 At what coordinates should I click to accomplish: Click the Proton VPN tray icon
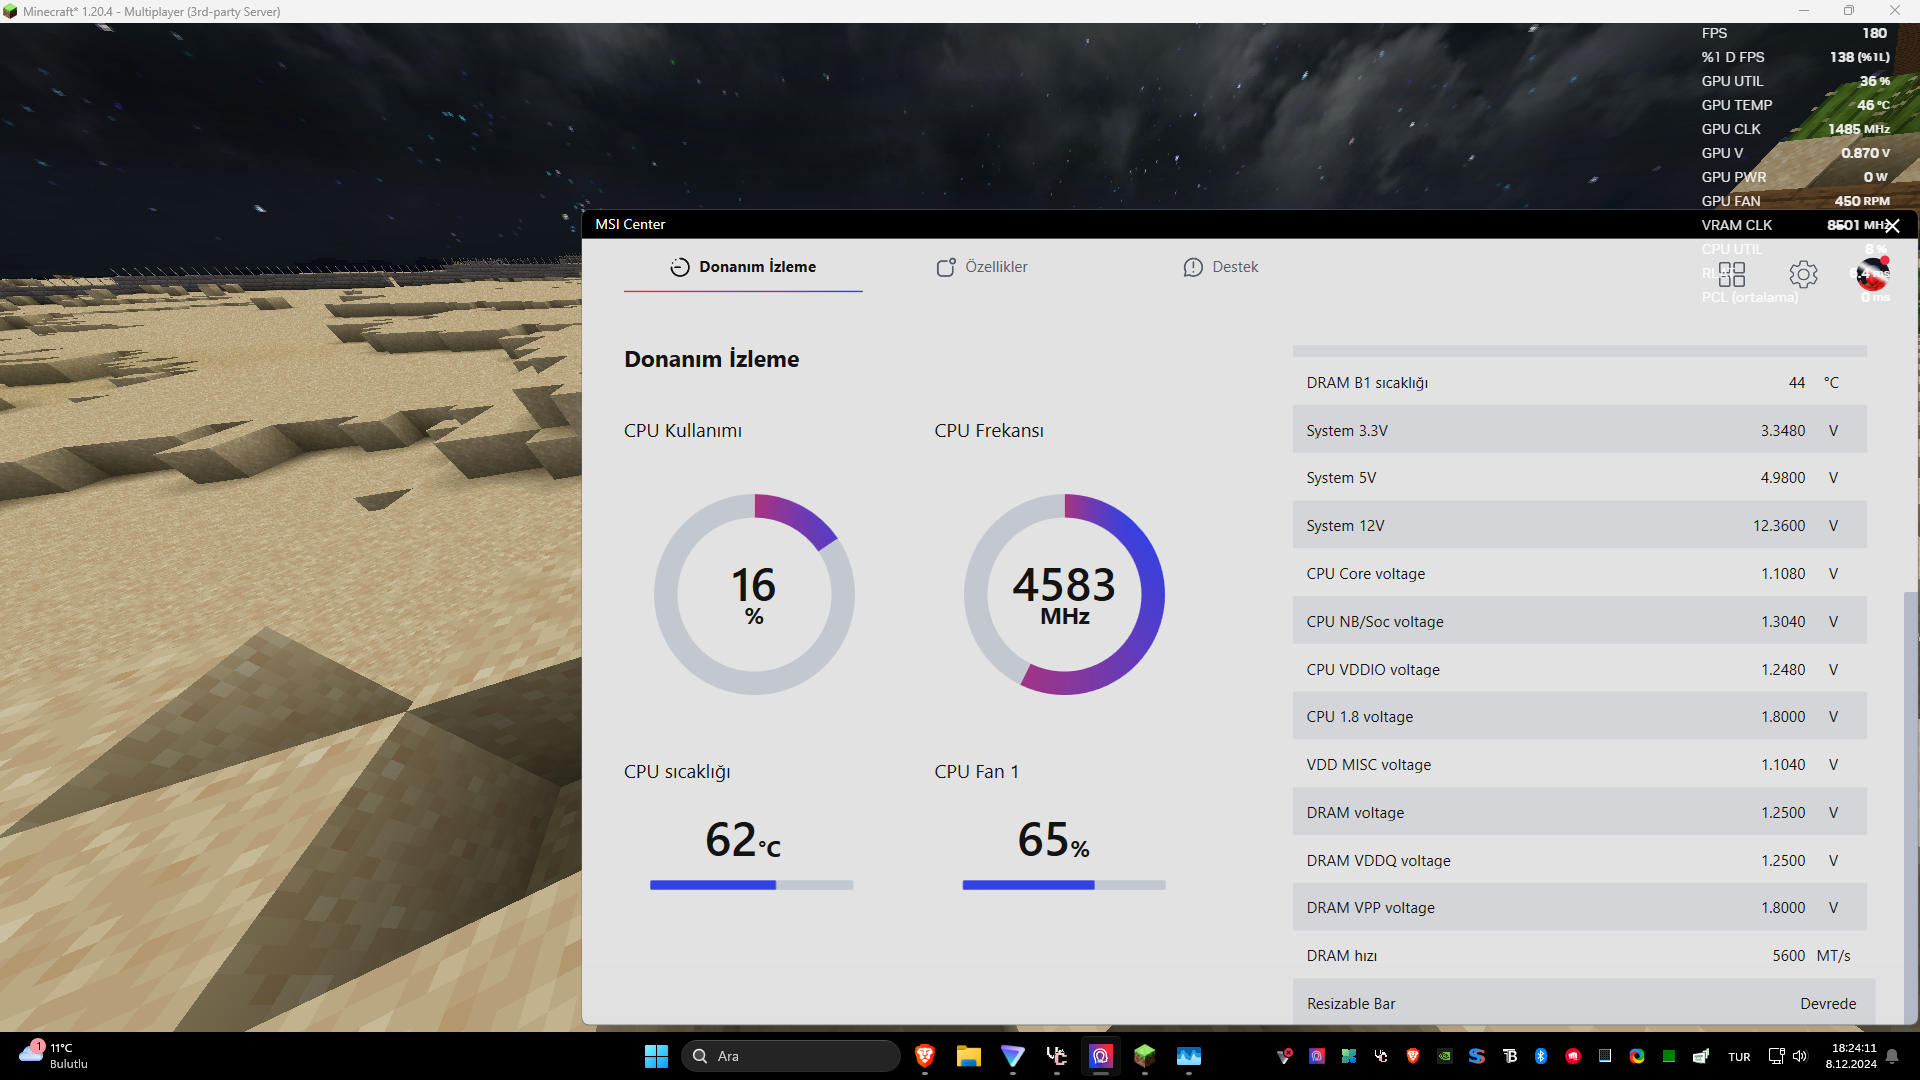pyautogui.click(x=1285, y=1056)
